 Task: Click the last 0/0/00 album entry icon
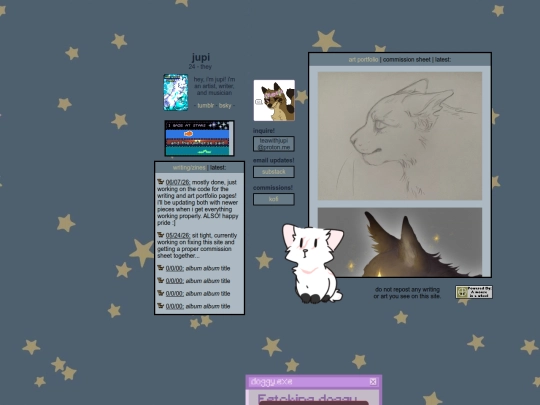(160, 305)
